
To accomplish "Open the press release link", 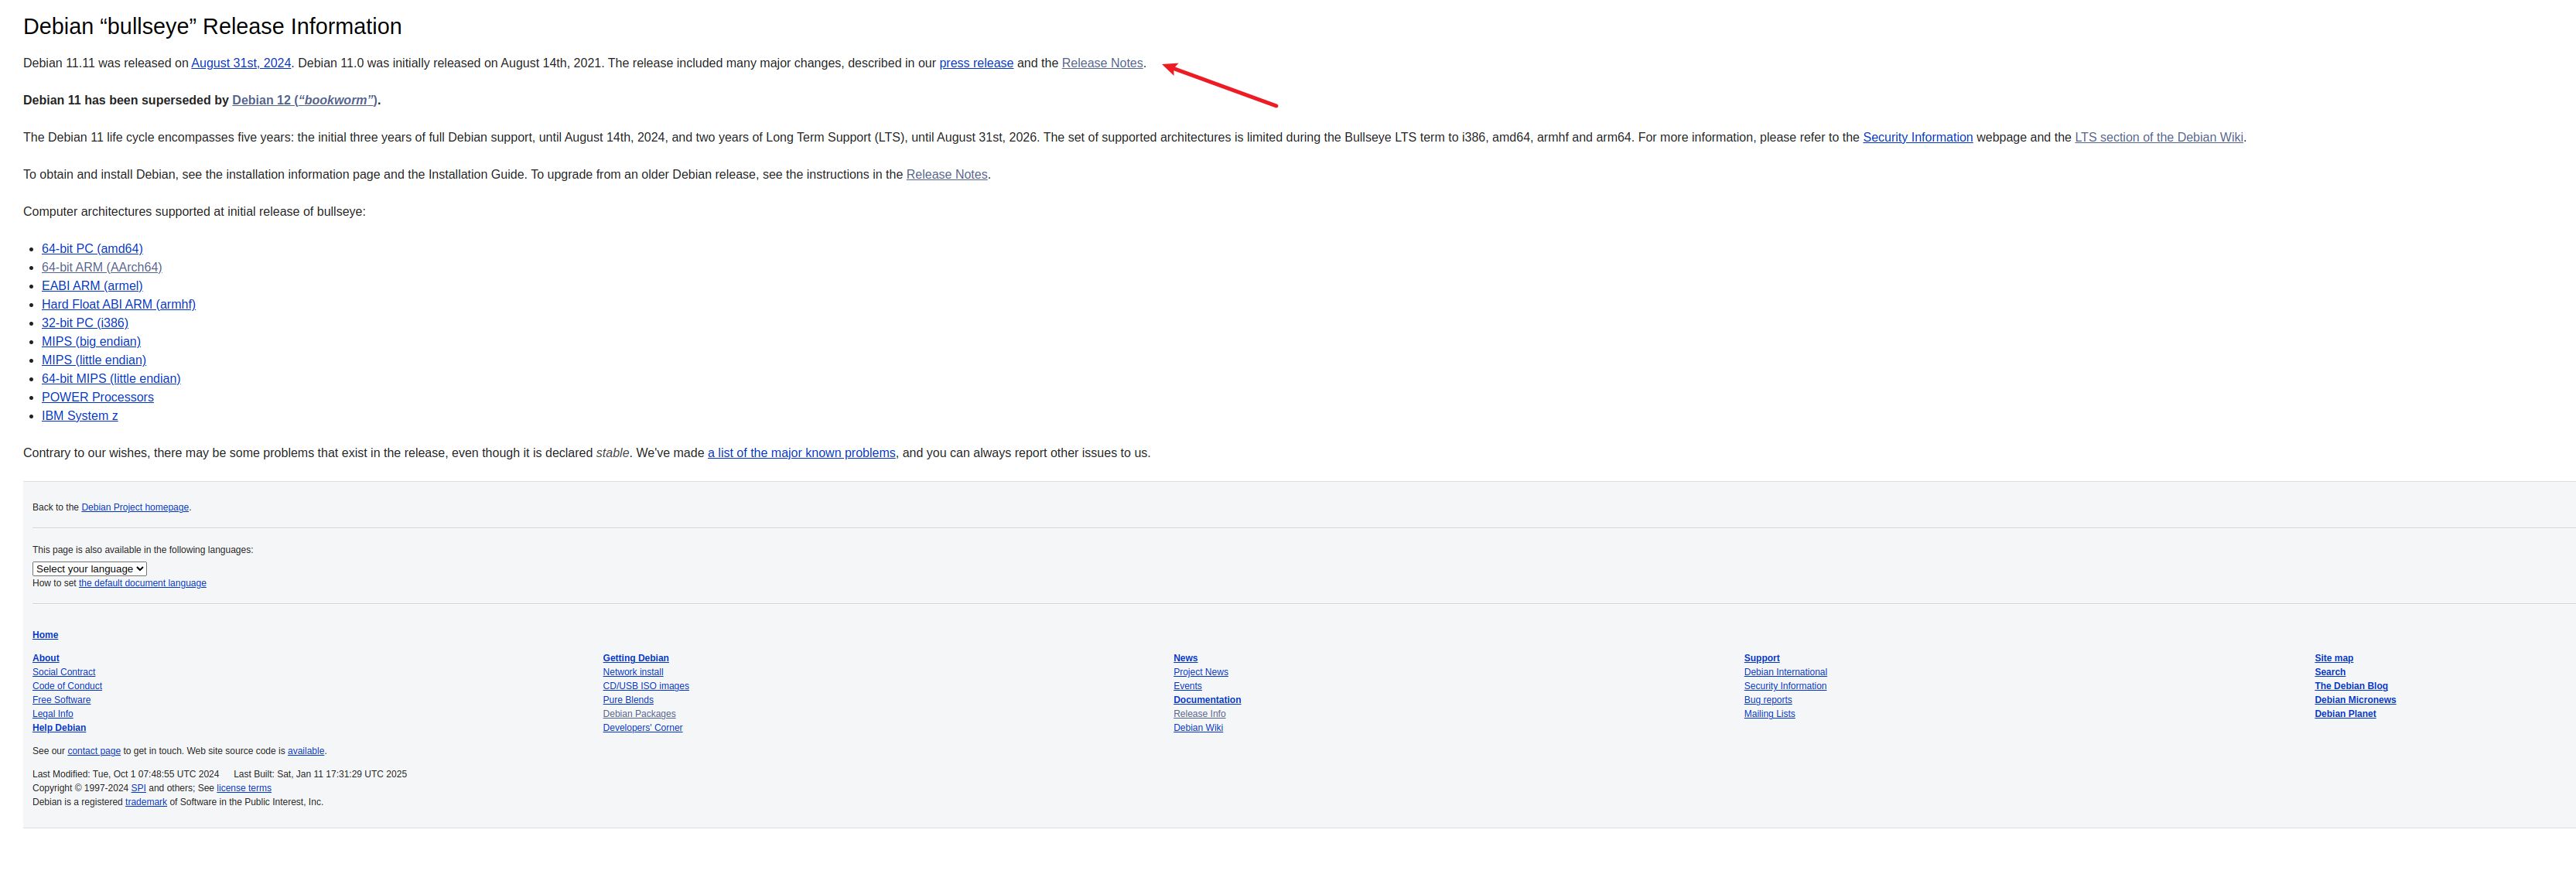I will tap(976, 63).
